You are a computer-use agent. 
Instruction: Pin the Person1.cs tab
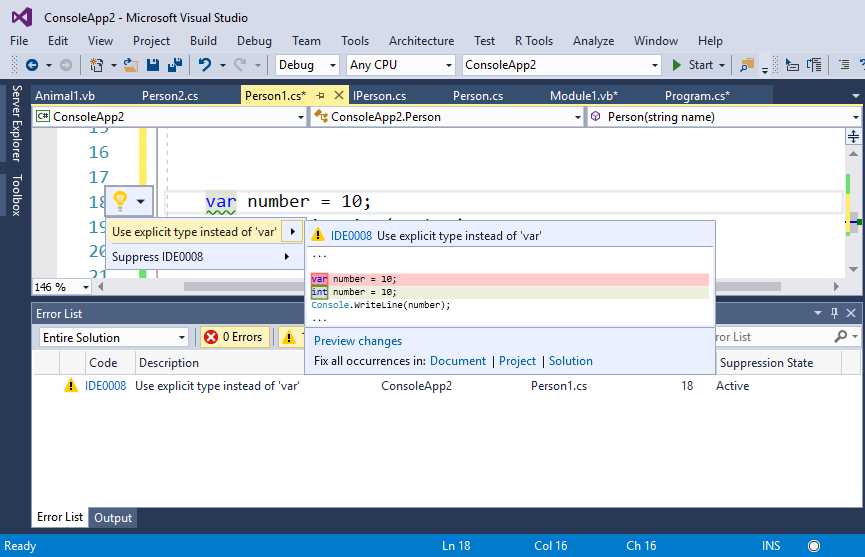(x=321, y=95)
